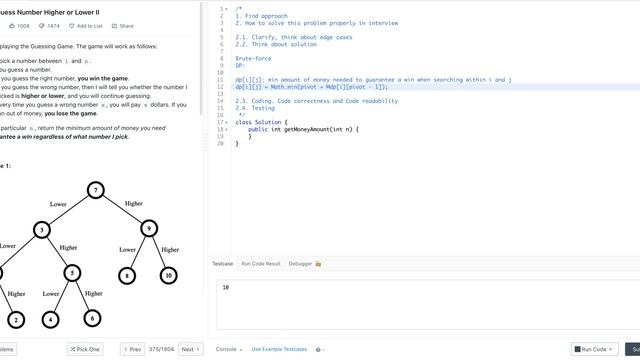Click the tree node labeled 2
This screenshot has width=640, height=360.
pyautogui.click(x=16, y=320)
